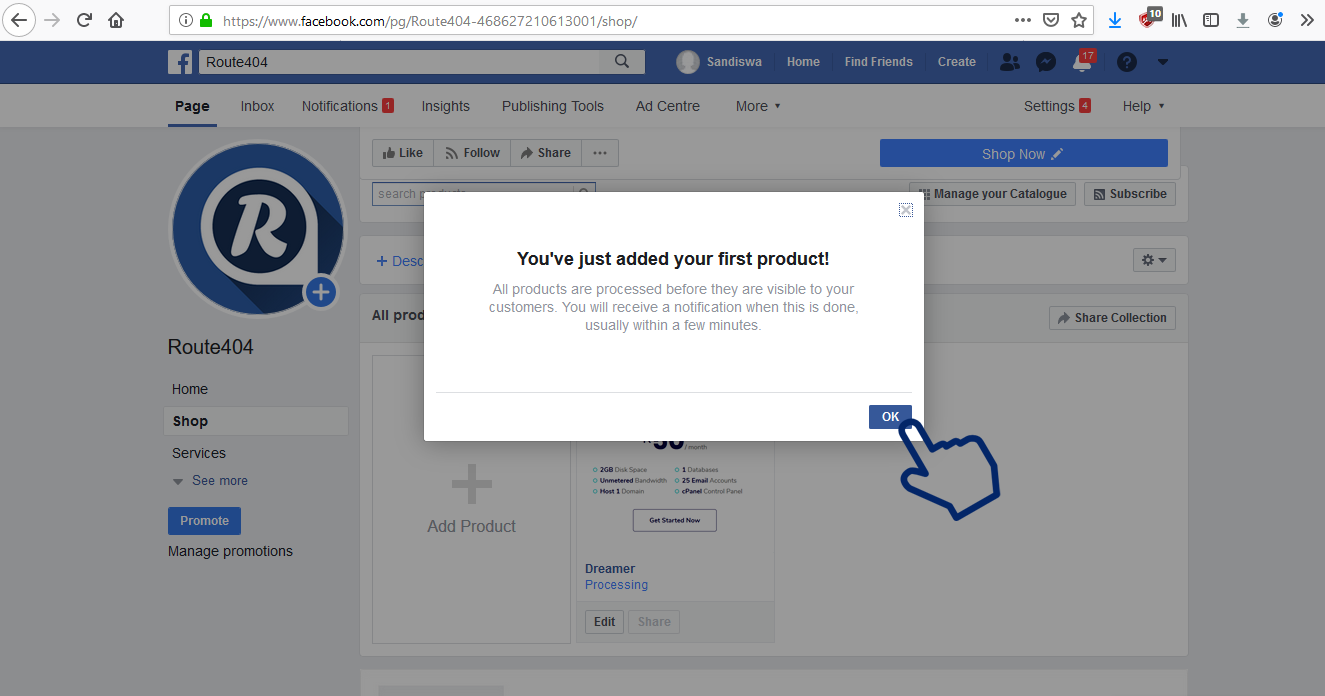1325x696 pixels.
Task: Open the Publishing Tools tab
Action: 552,106
